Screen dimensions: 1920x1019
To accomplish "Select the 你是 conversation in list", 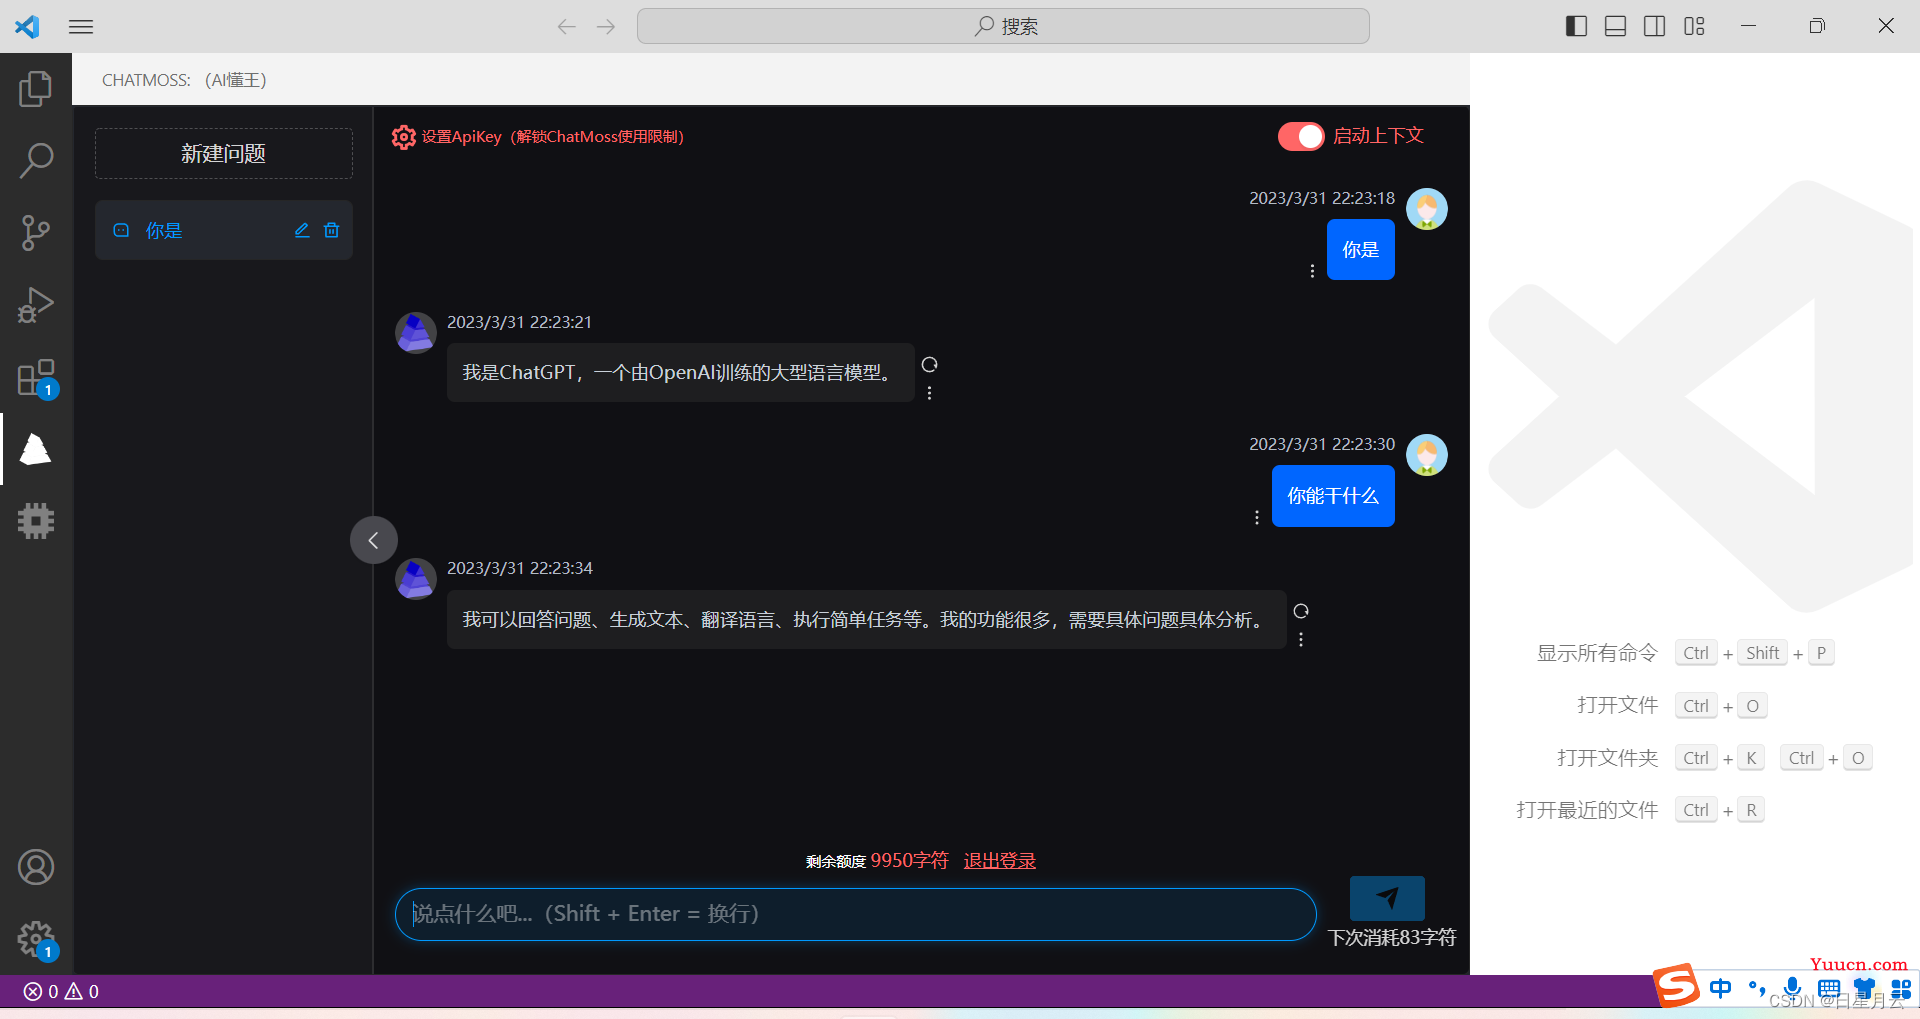I will click(x=224, y=230).
